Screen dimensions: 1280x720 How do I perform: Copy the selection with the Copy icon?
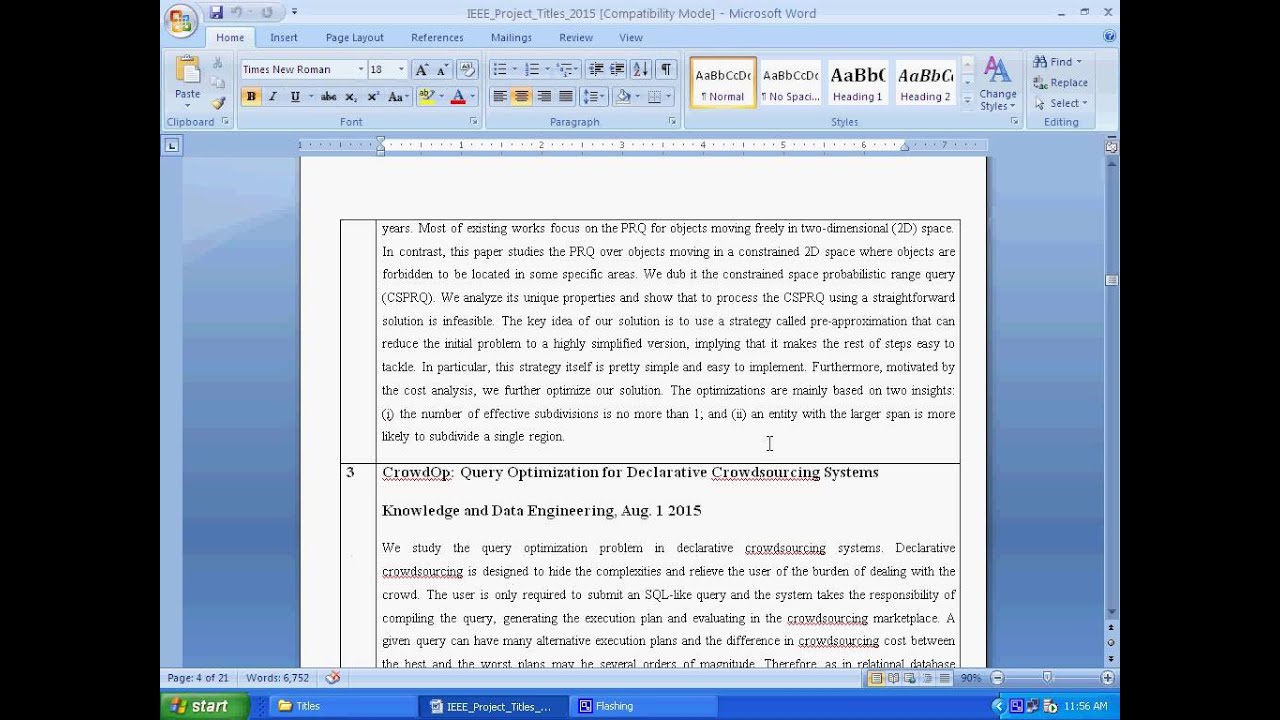(x=218, y=83)
